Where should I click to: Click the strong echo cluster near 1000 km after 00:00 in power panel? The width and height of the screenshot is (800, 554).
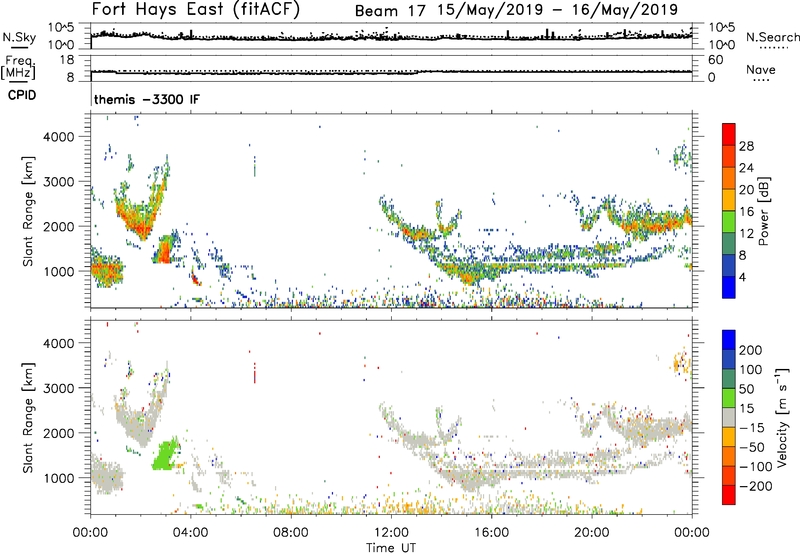[107, 270]
